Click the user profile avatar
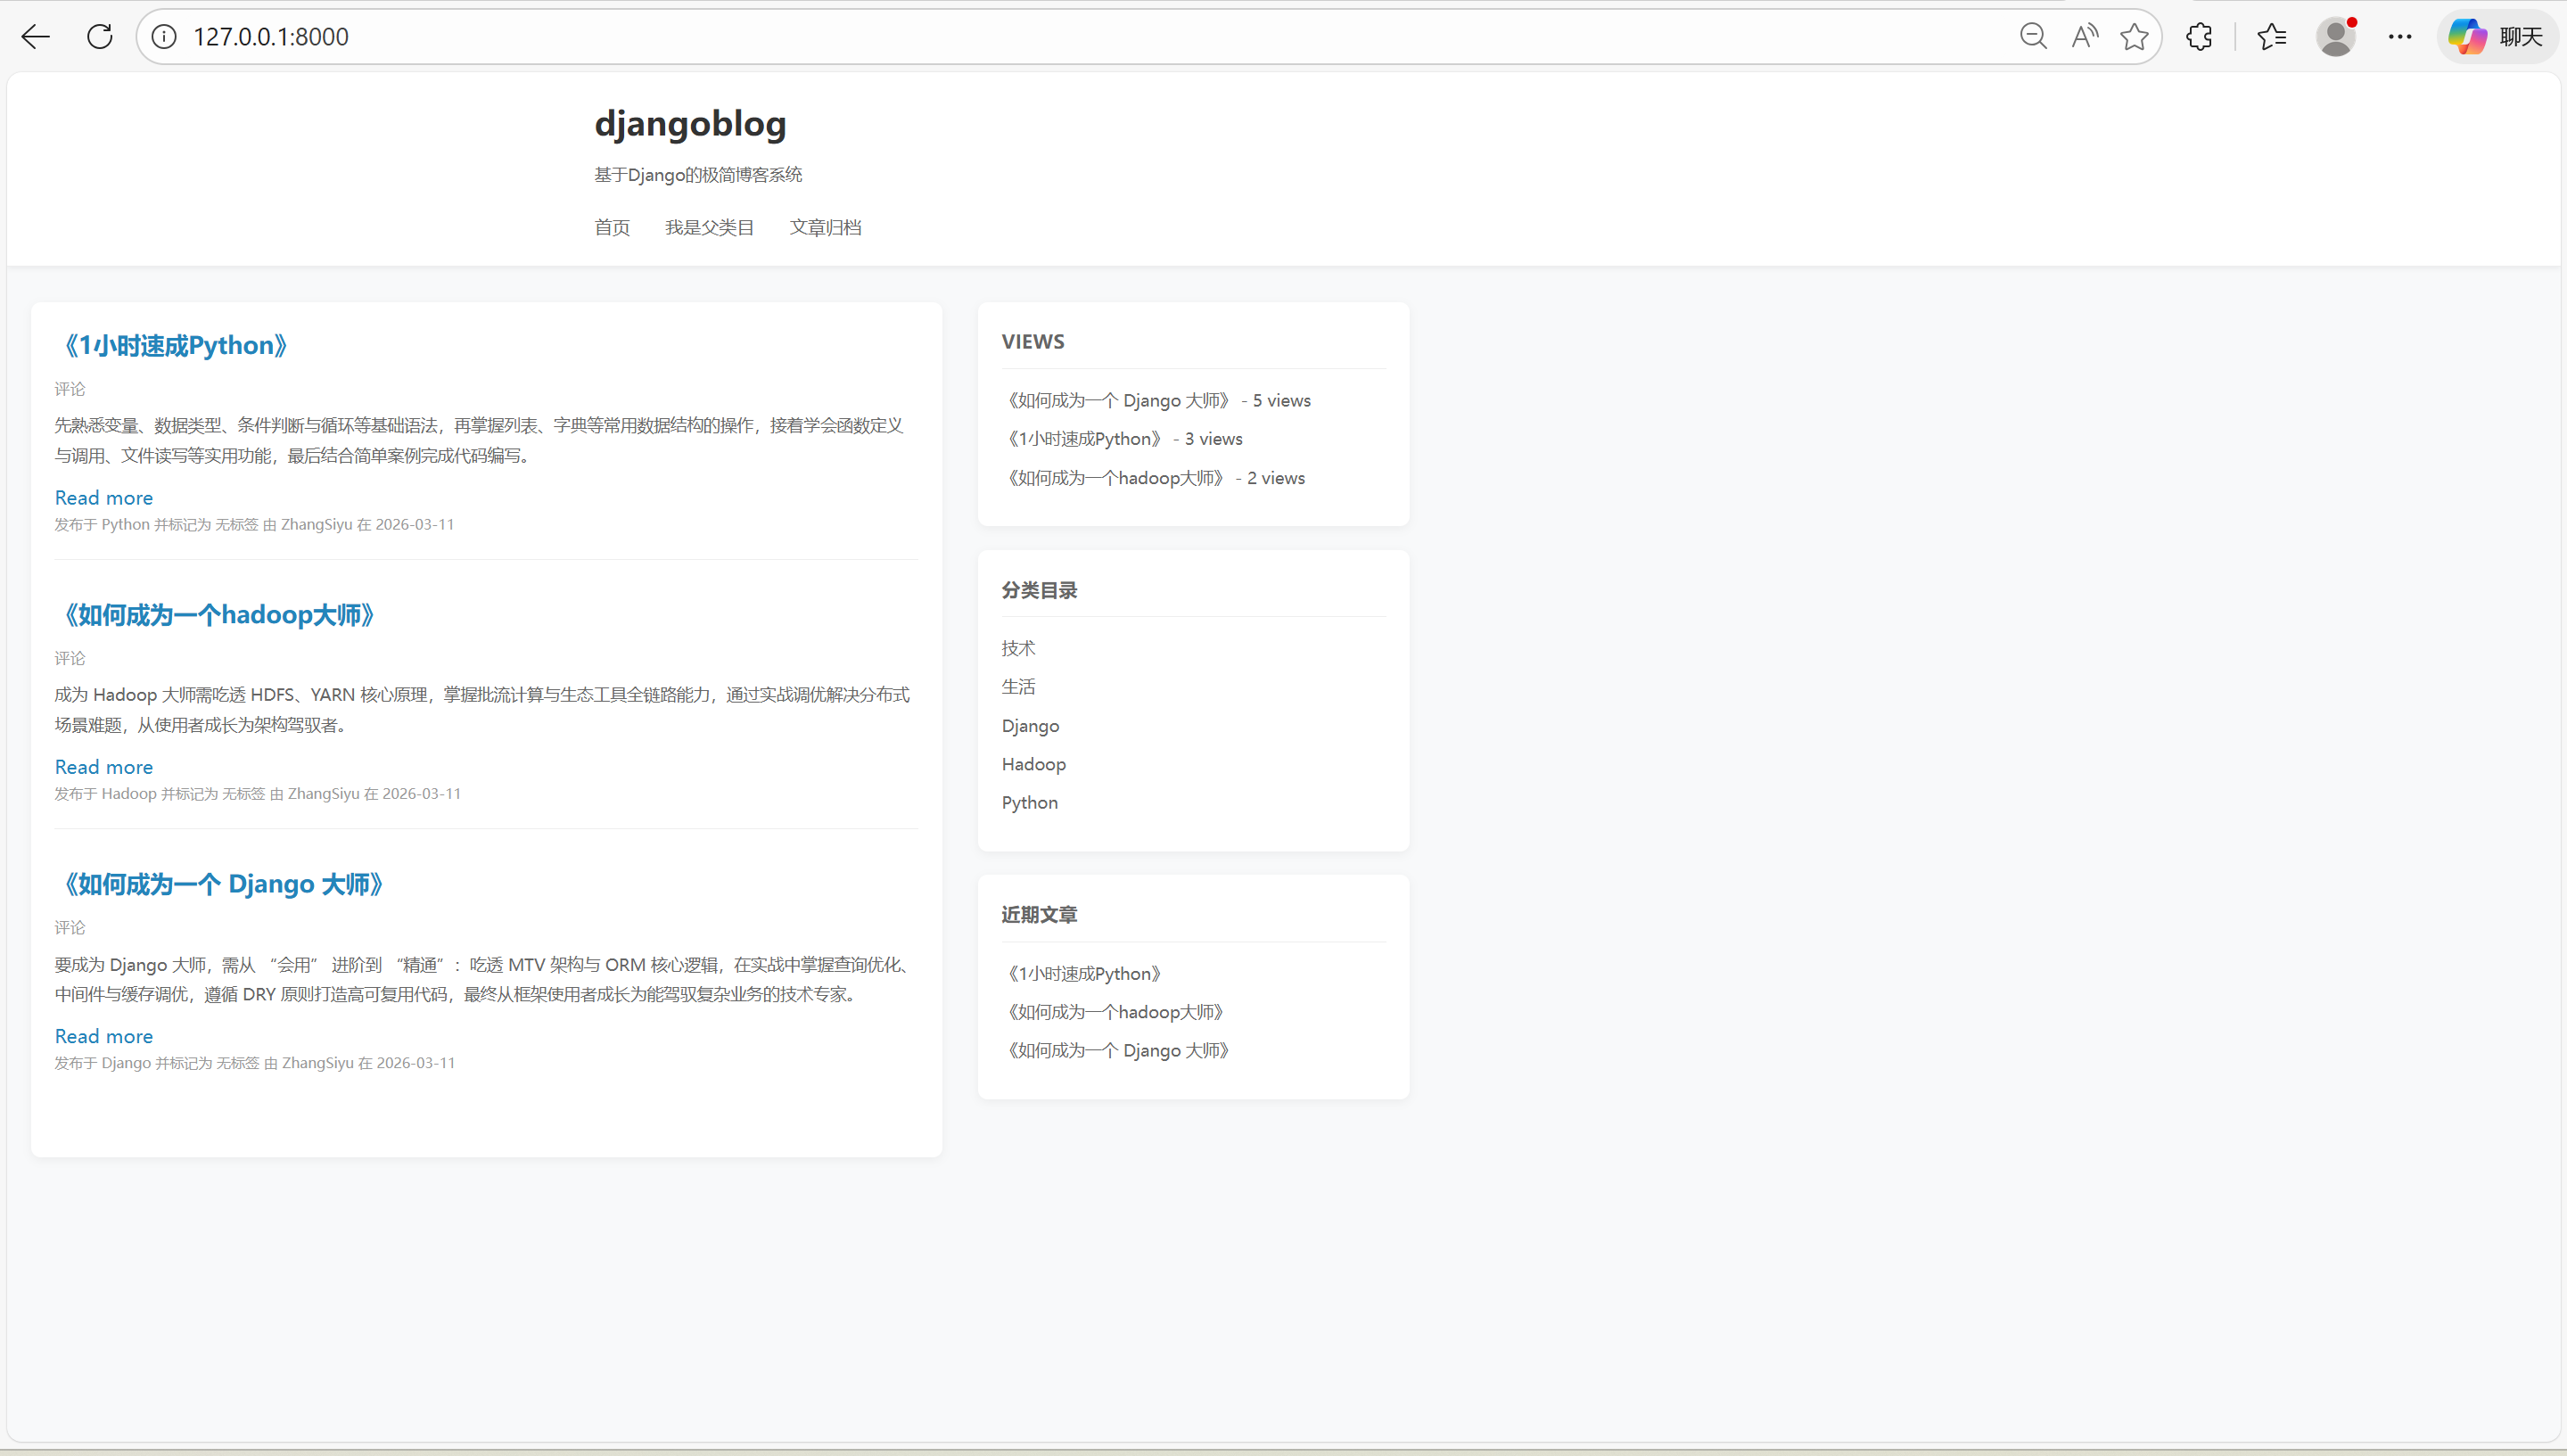This screenshot has height=1456, width=2567. point(2336,37)
